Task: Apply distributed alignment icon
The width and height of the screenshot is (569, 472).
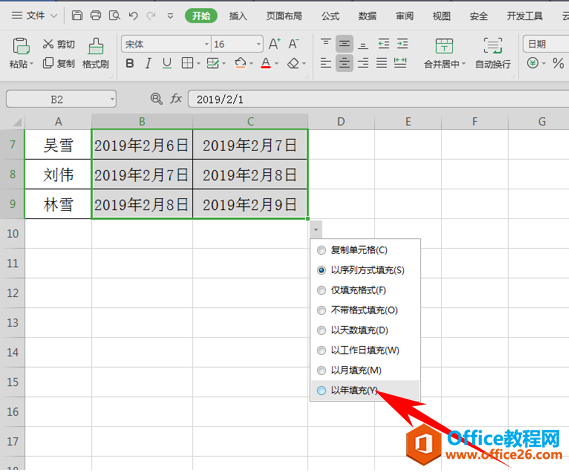Action: tap(400, 63)
